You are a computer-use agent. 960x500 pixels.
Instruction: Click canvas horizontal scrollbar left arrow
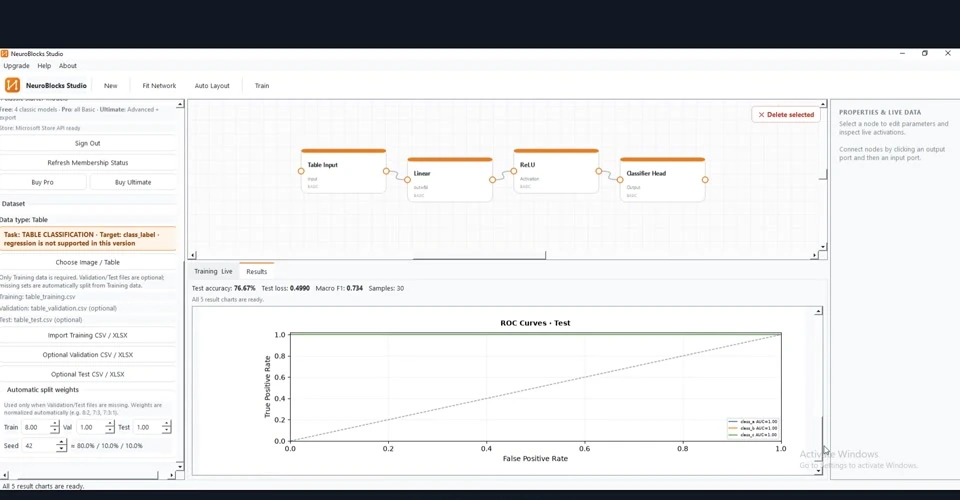coord(193,255)
